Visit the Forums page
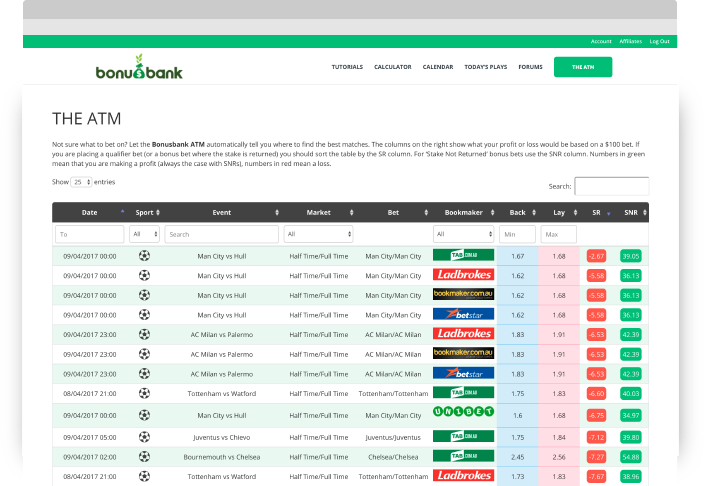This screenshot has width=704, height=486. [530, 67]
